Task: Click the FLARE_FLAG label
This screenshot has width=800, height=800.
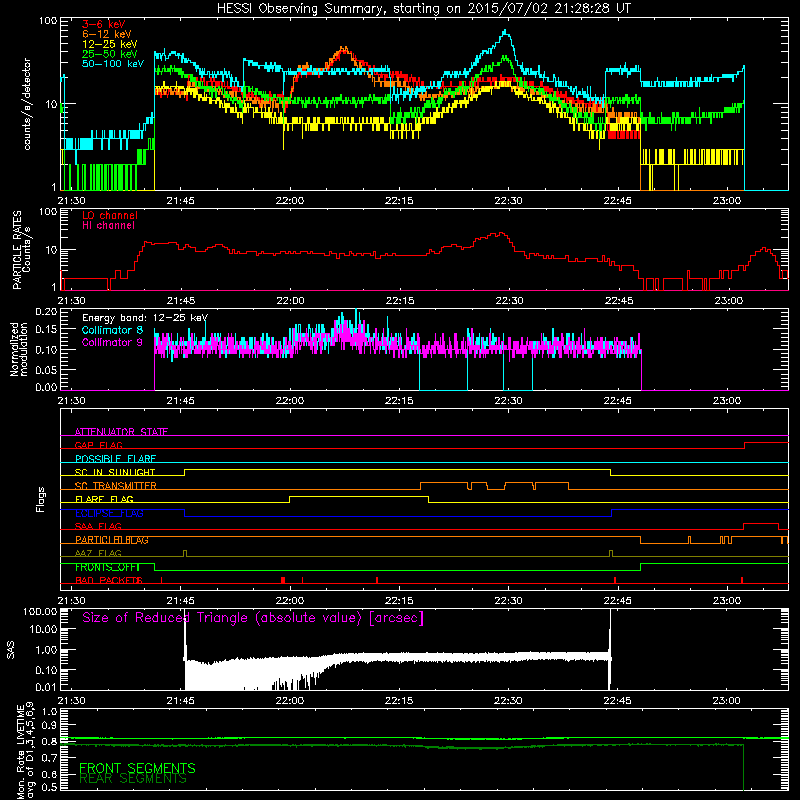Action: coord(104,499)
